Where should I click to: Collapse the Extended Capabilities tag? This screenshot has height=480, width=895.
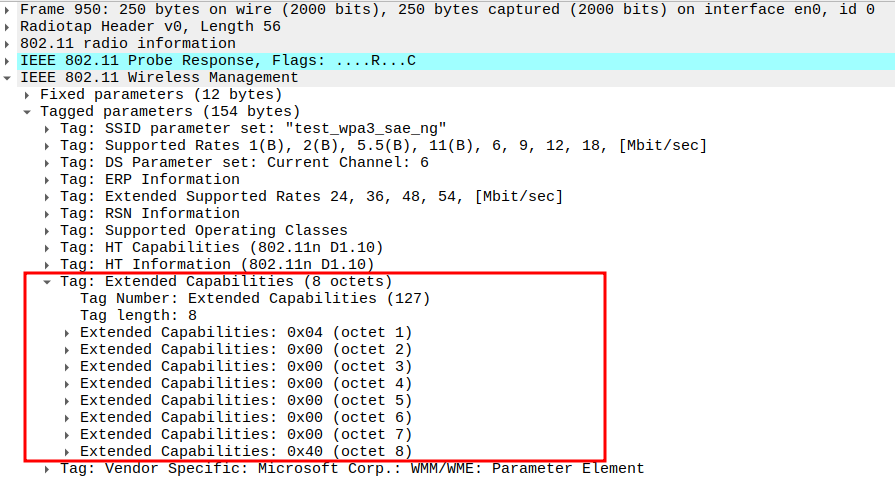48,282
